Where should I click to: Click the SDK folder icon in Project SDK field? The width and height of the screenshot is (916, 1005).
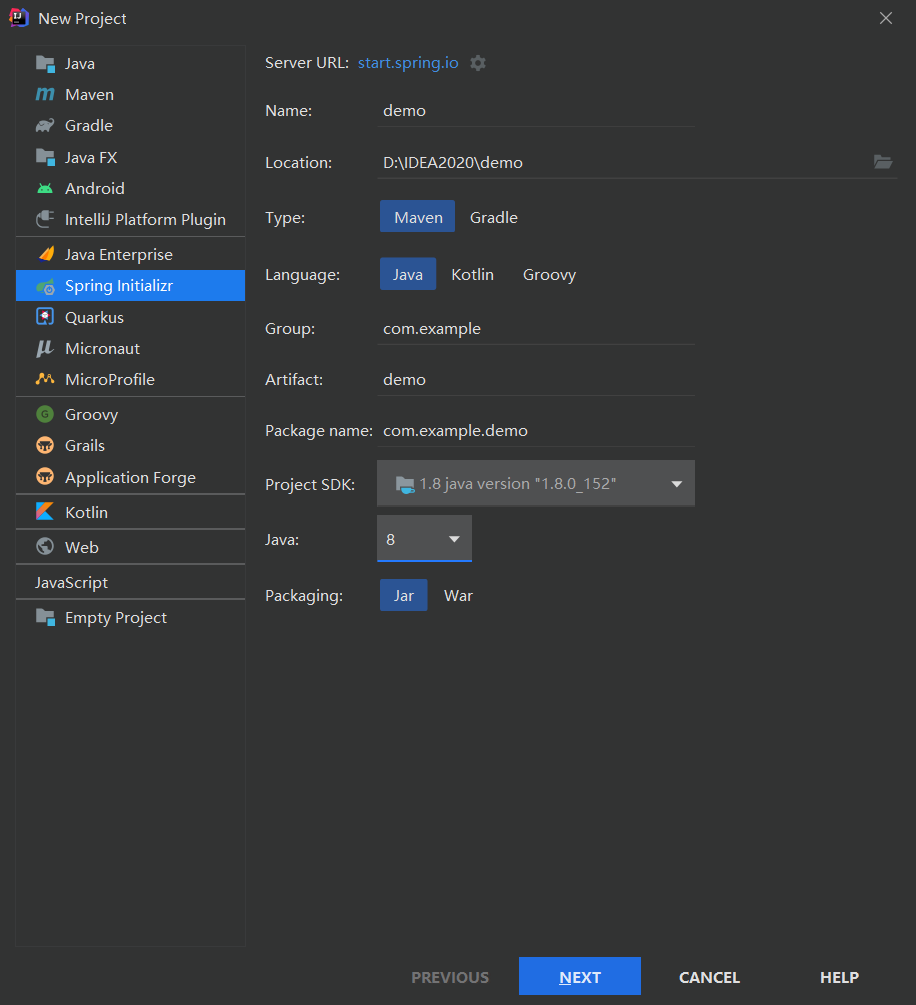pos(404,484)
